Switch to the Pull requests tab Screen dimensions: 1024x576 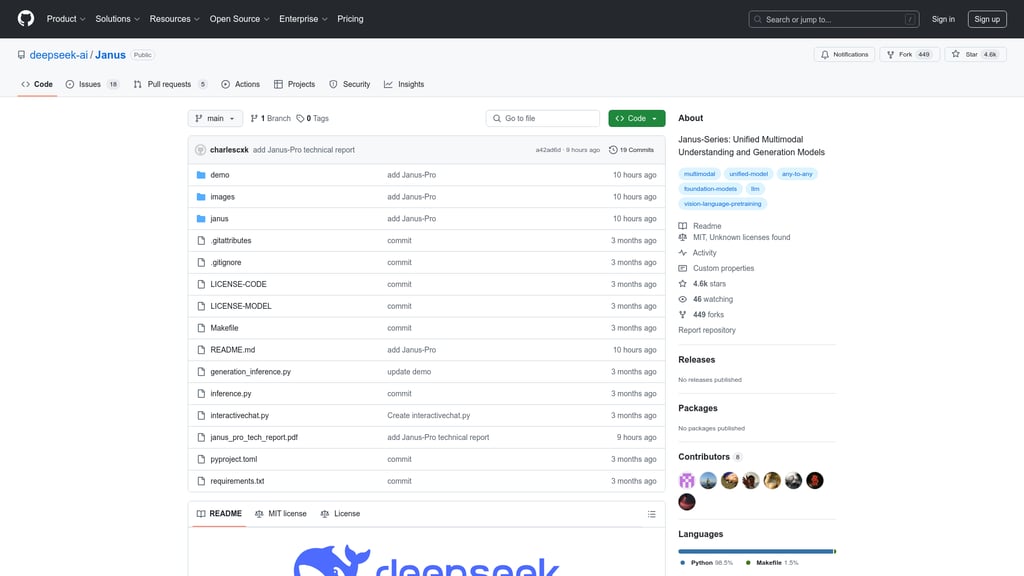[x=169, y=84]
